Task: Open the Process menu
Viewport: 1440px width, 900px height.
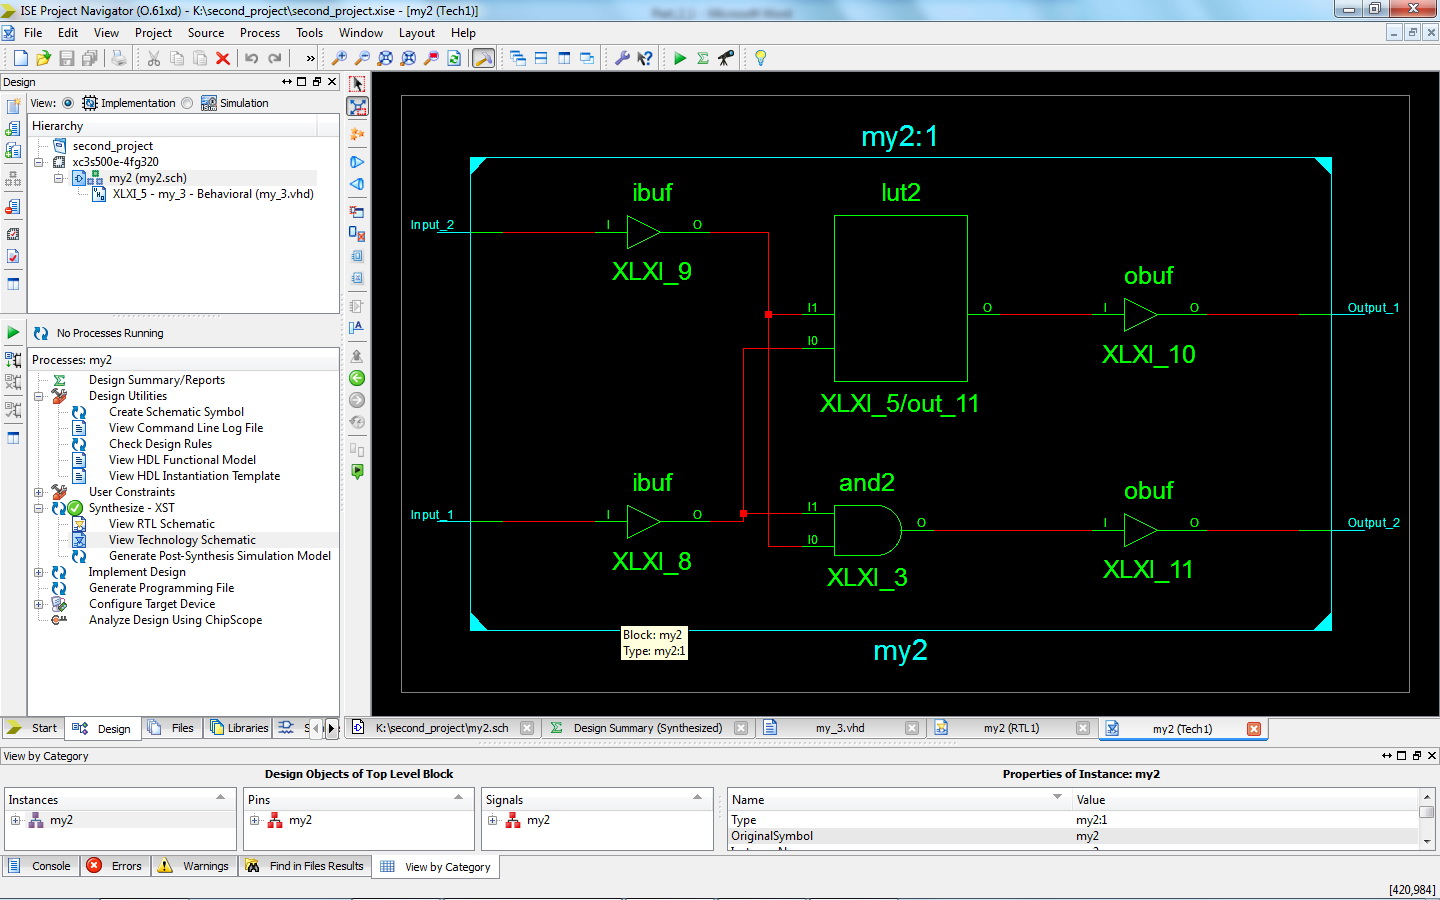Action: click(x=260, y=33)
